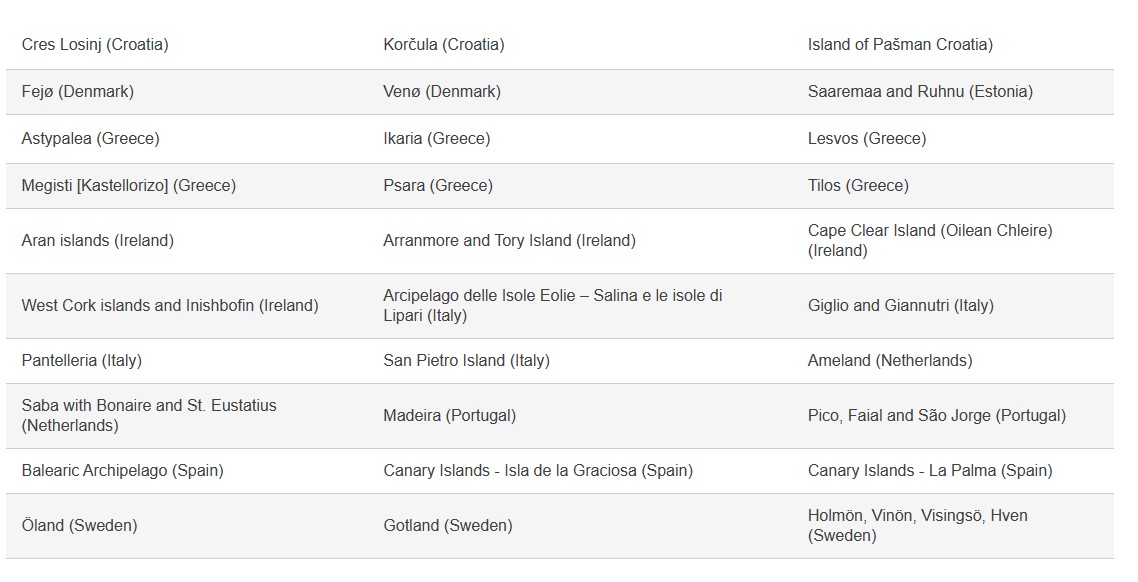Click Arranmore and Tory Island (Ireland)
The image size is (1138, 582).
[x=509, y=241]
